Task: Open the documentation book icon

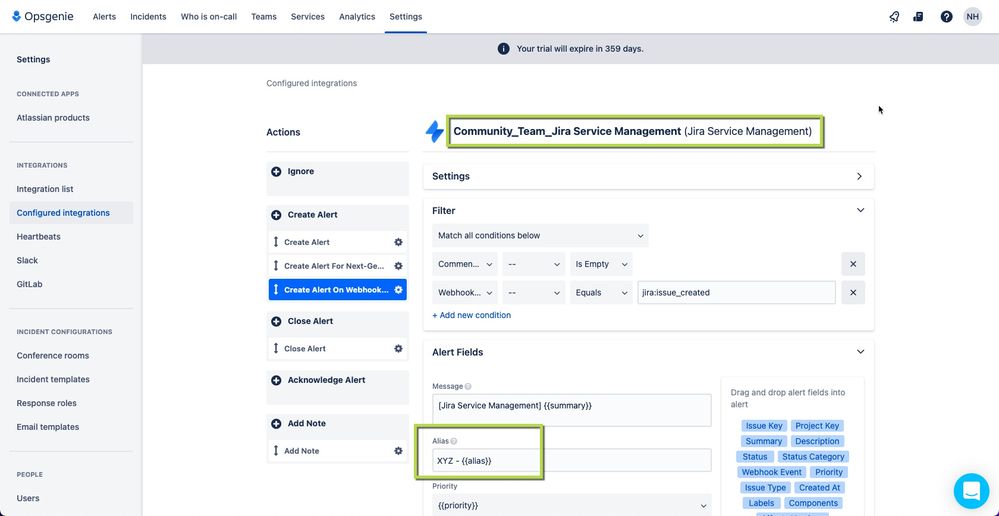Action: [918, 17]
